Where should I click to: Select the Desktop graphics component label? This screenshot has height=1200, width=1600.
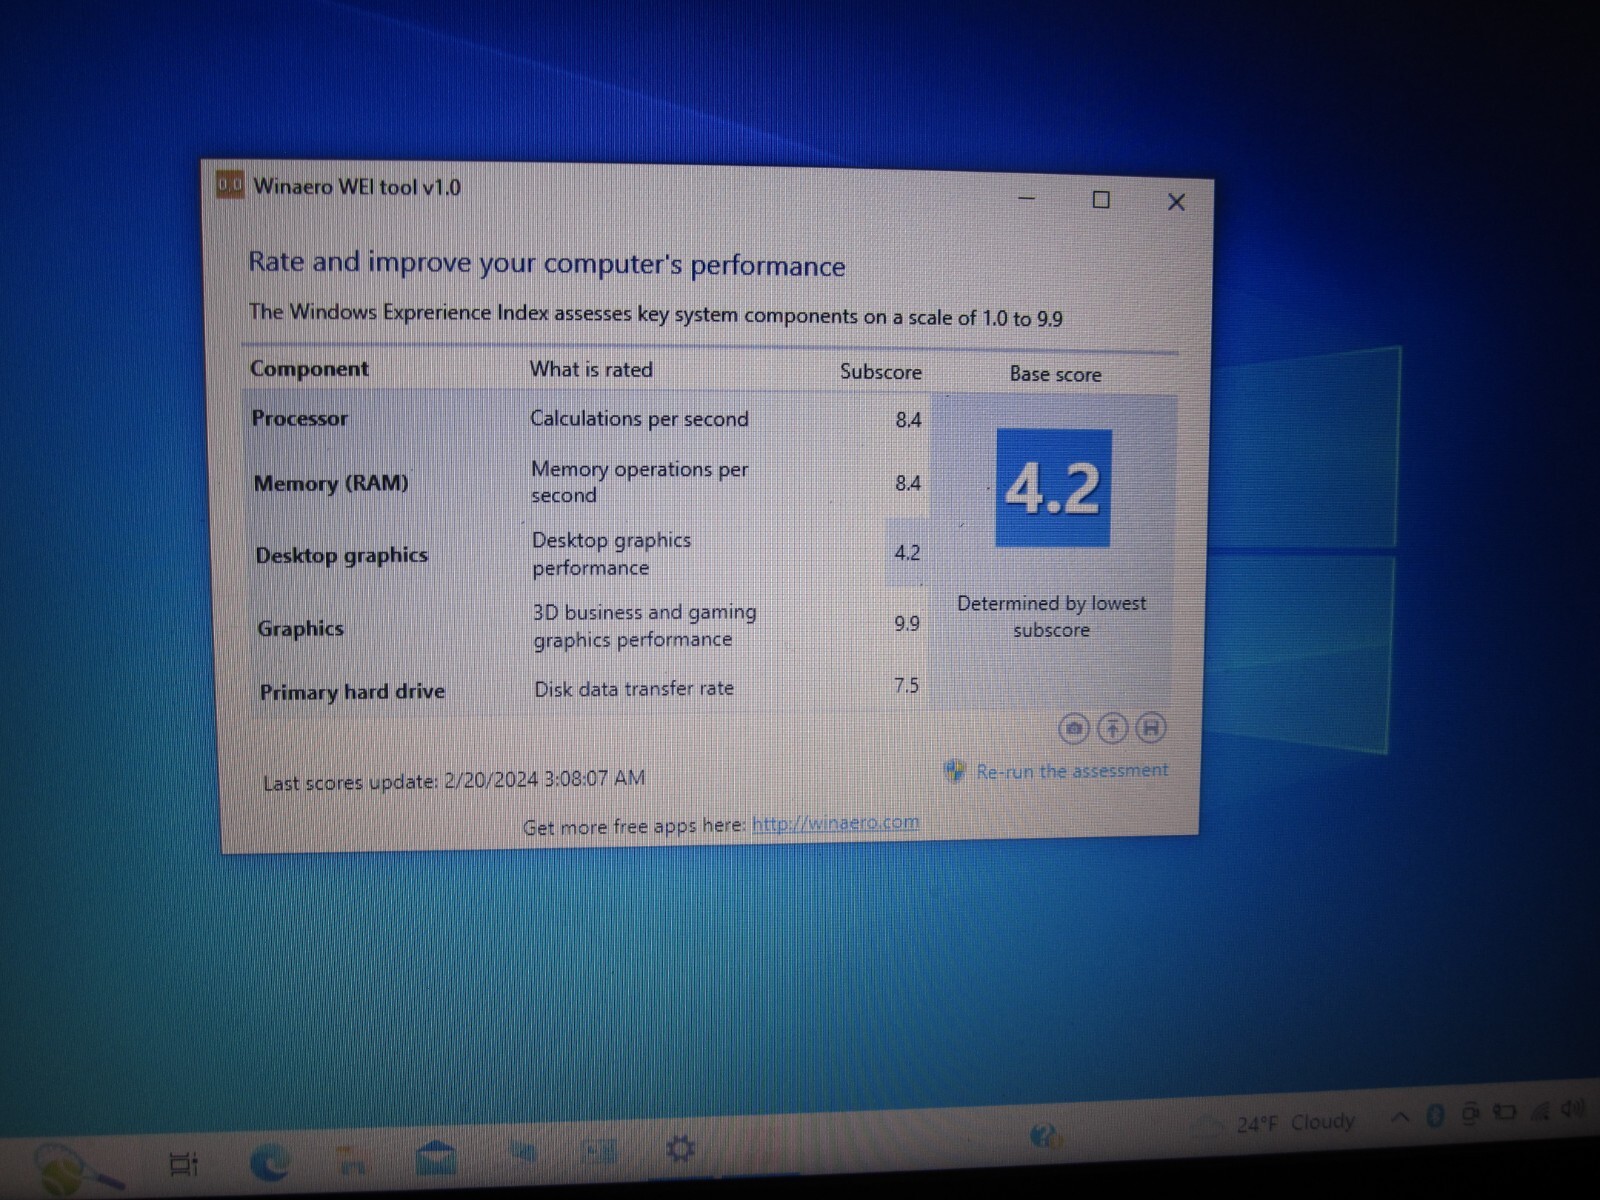coord(342,555)
